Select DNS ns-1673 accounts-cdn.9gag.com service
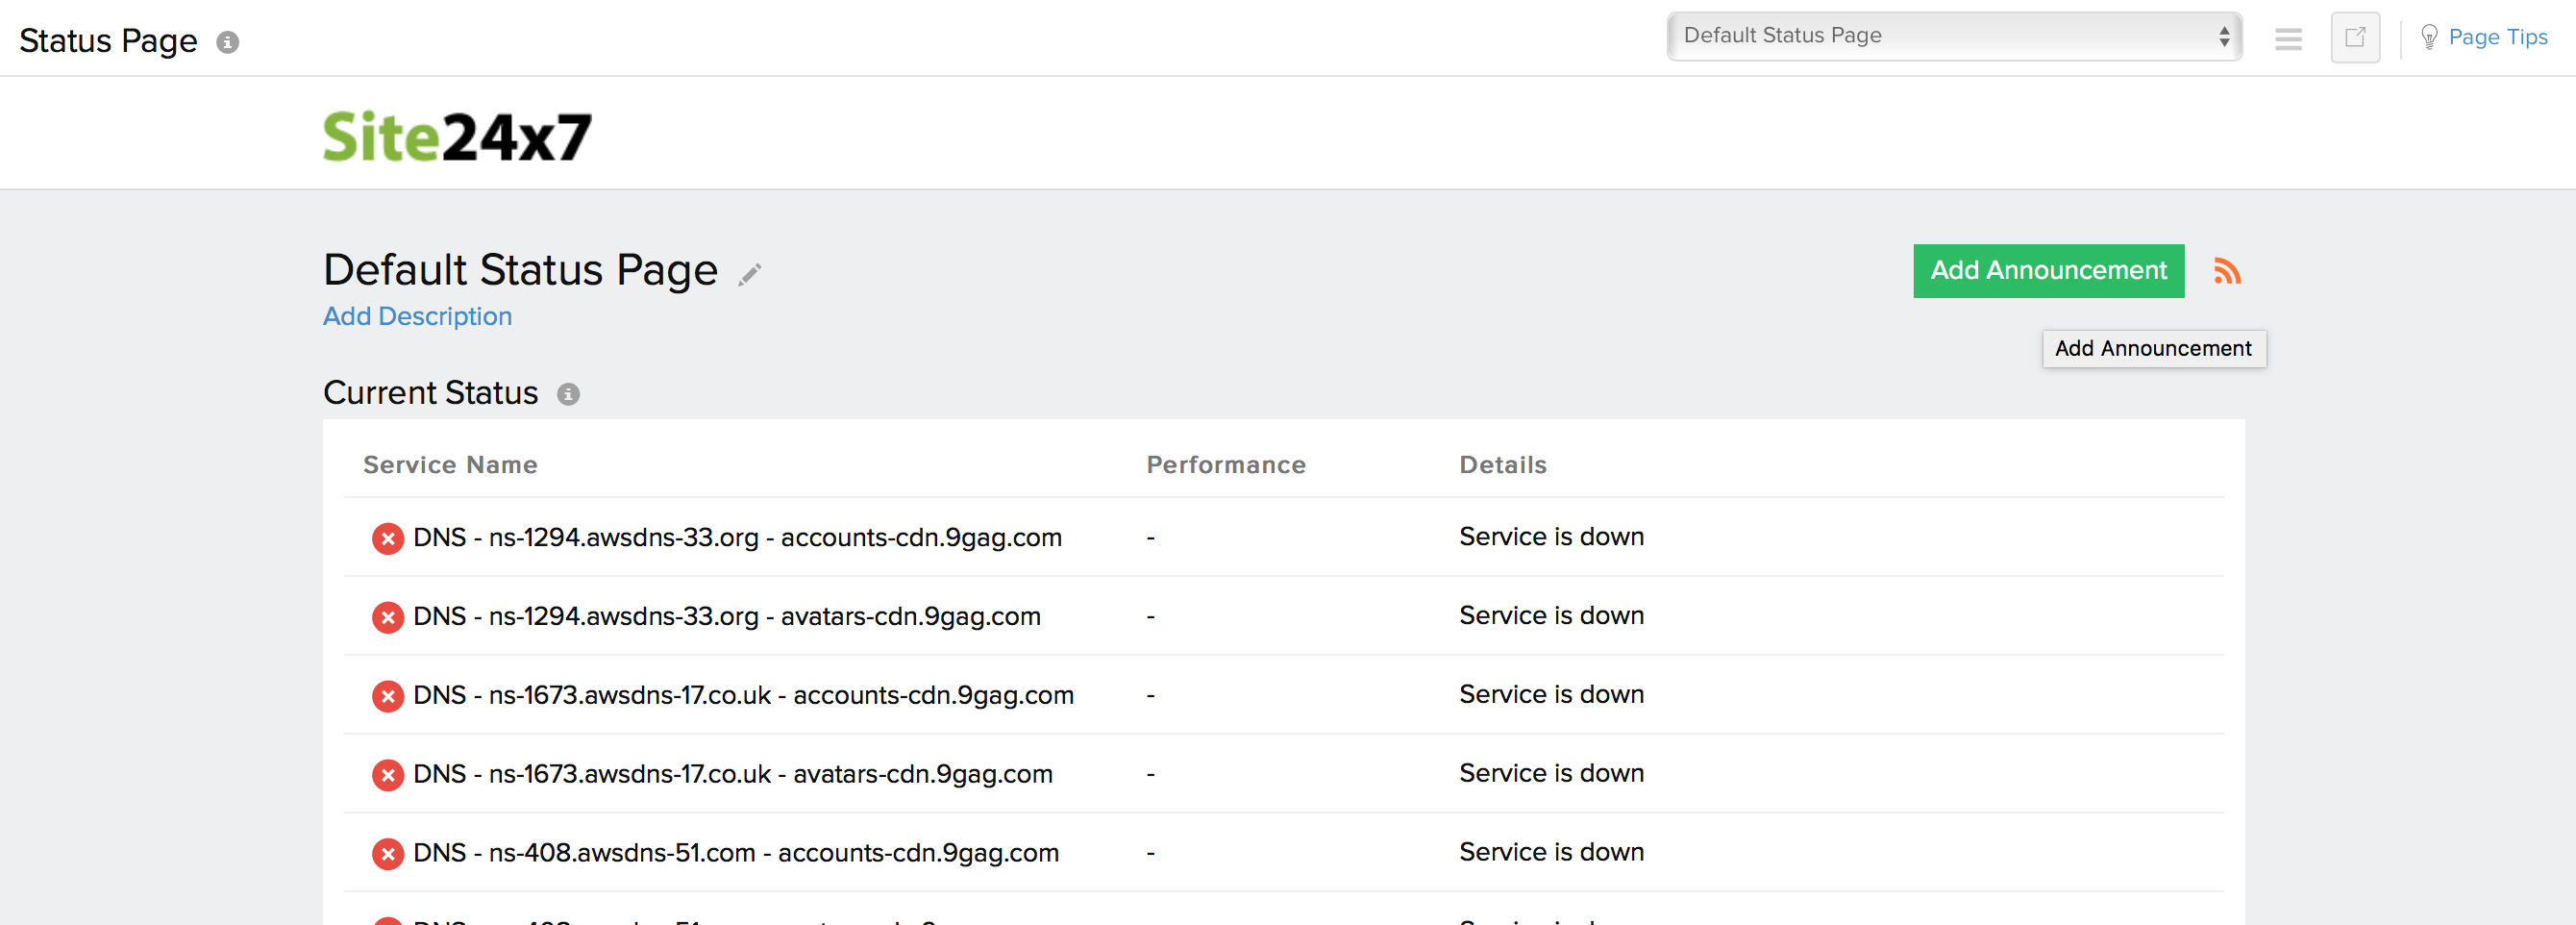The image size is (2576, 925). coord(742,696)
